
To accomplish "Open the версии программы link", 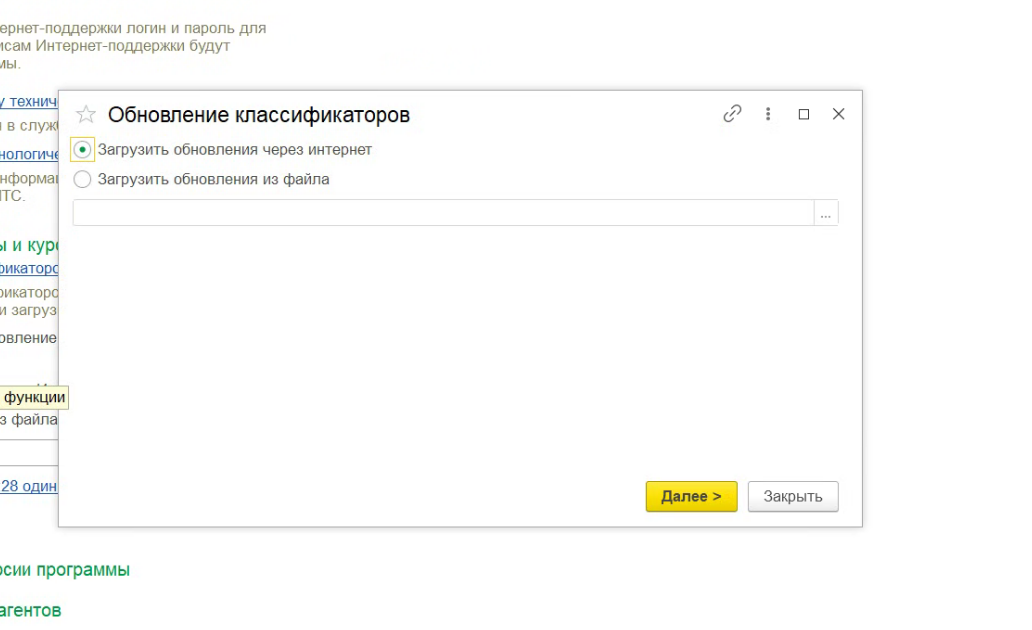I will pyautogui.click(x=65, y=569).
